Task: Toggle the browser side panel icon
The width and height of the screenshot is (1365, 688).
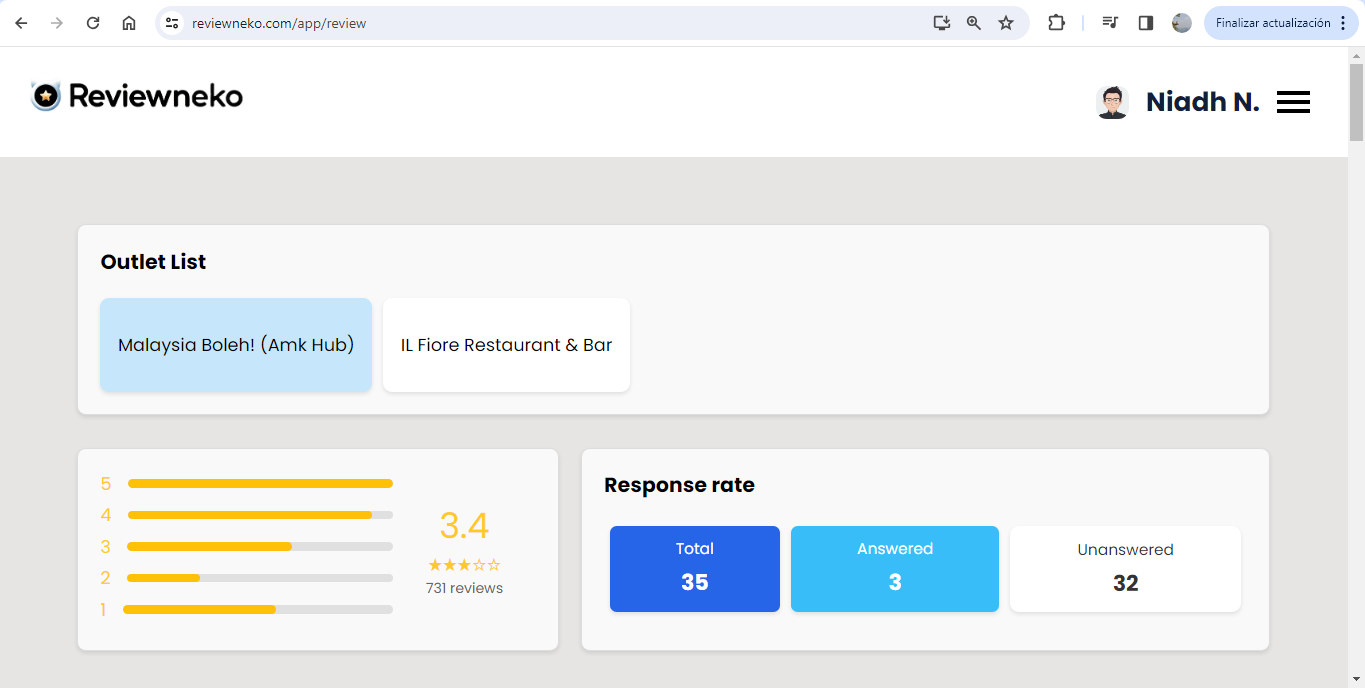Action: pyautogui.click(x=1146, y=23)
